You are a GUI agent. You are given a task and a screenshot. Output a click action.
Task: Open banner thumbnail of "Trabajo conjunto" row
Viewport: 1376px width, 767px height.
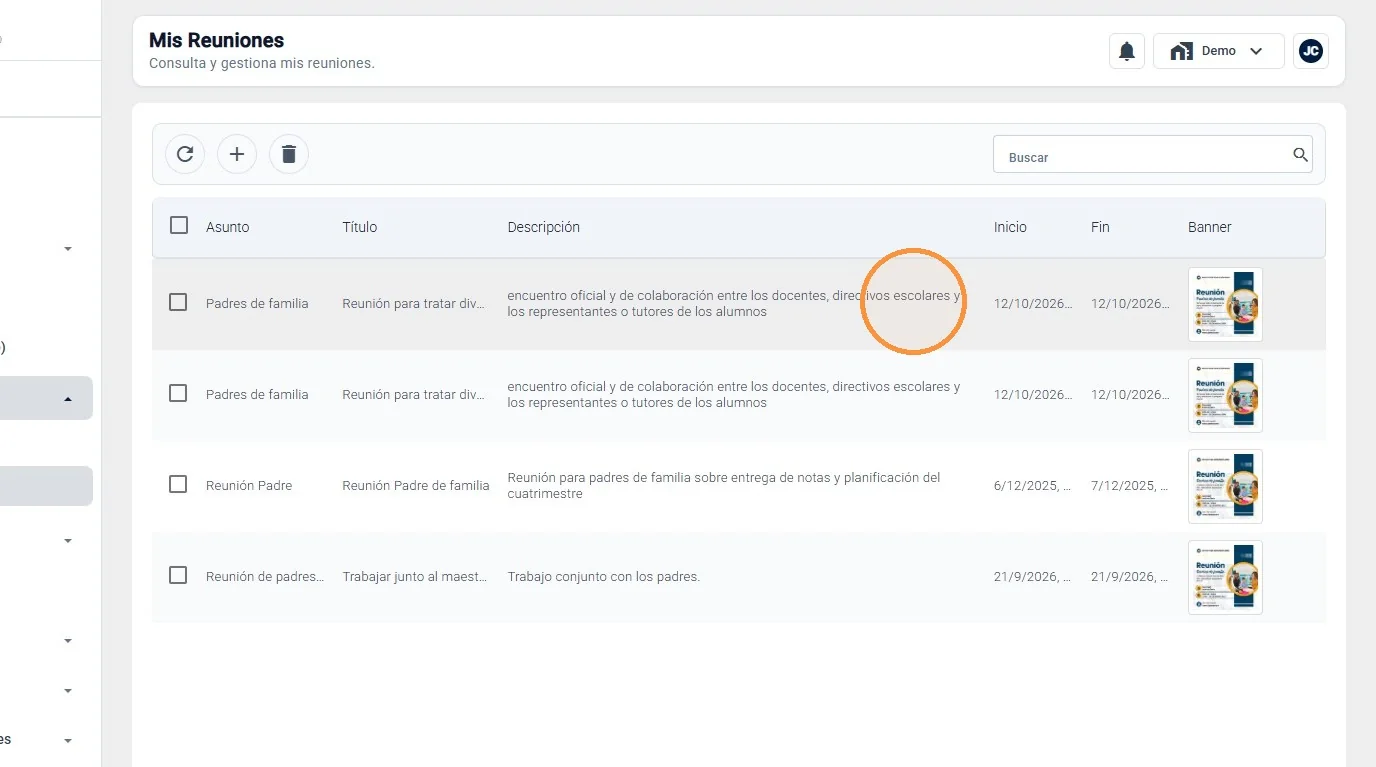(1225, 577)
